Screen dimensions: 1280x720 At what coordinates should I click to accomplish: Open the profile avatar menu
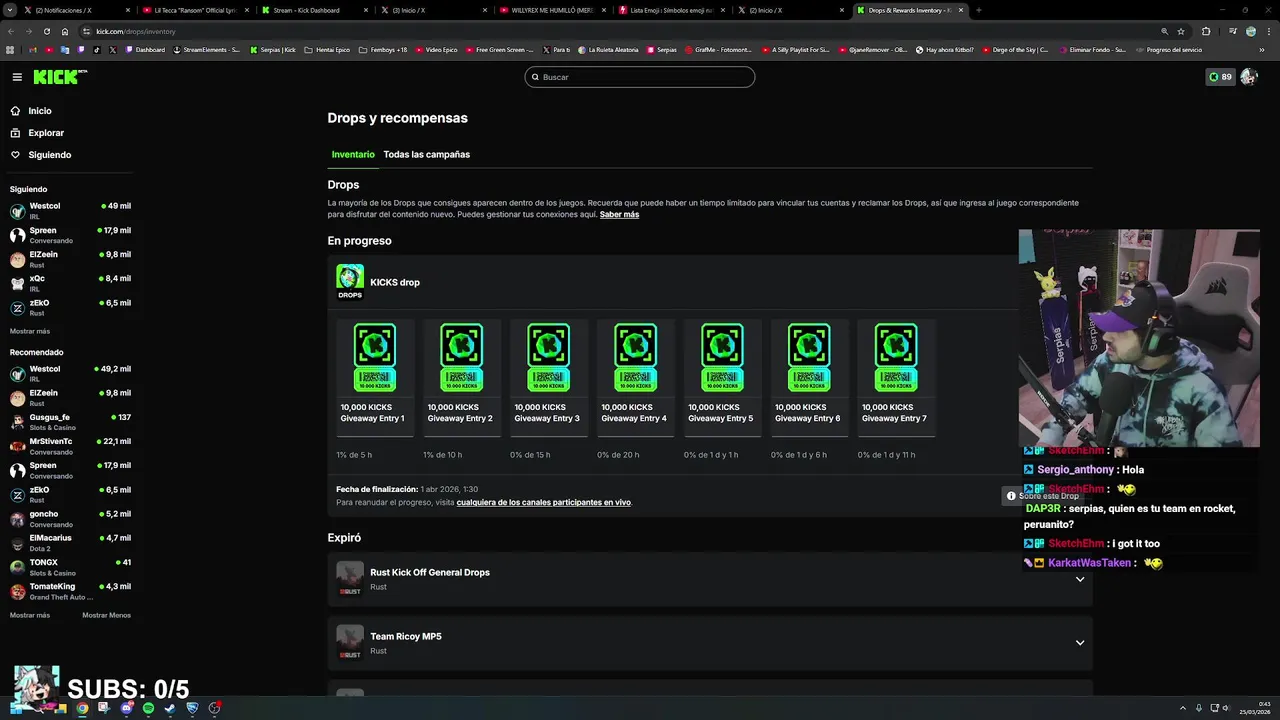(x=1248, y=77)
